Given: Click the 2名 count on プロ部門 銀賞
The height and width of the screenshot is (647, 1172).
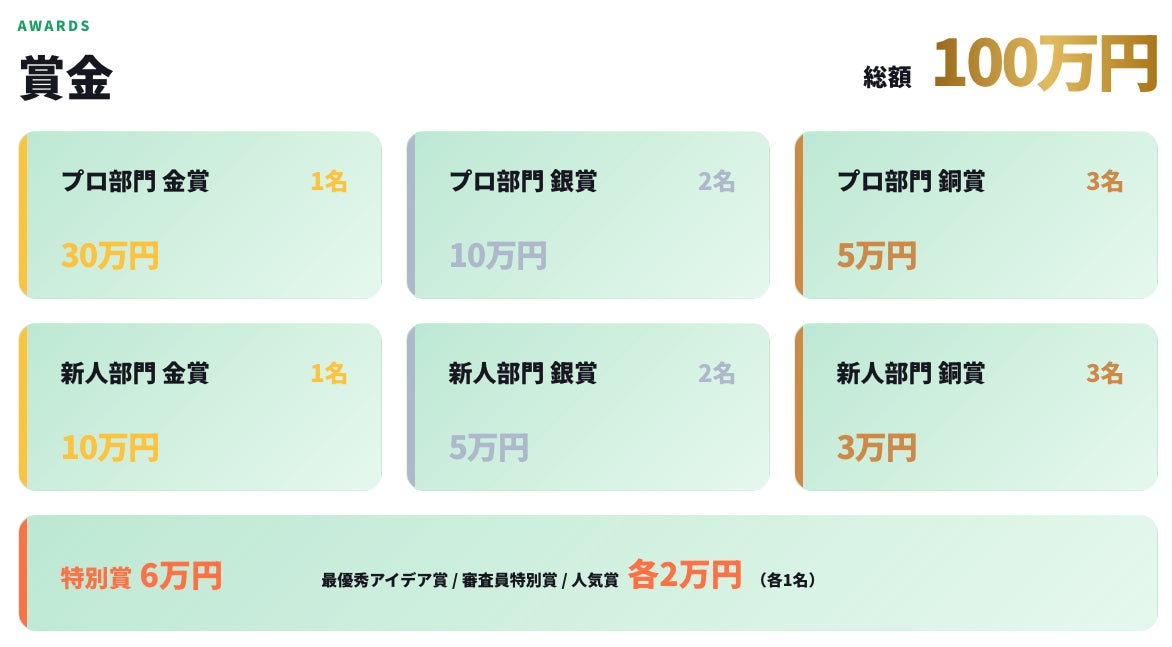Looking at the screenshot, I should pyautogui.click(x=717, y=181).
